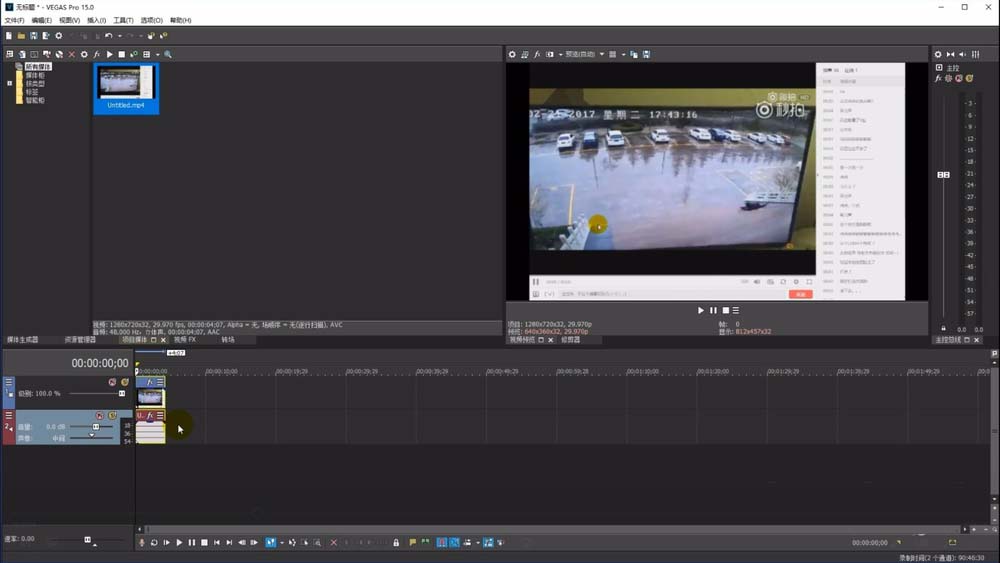Open the 工具(T) menu

123,20
